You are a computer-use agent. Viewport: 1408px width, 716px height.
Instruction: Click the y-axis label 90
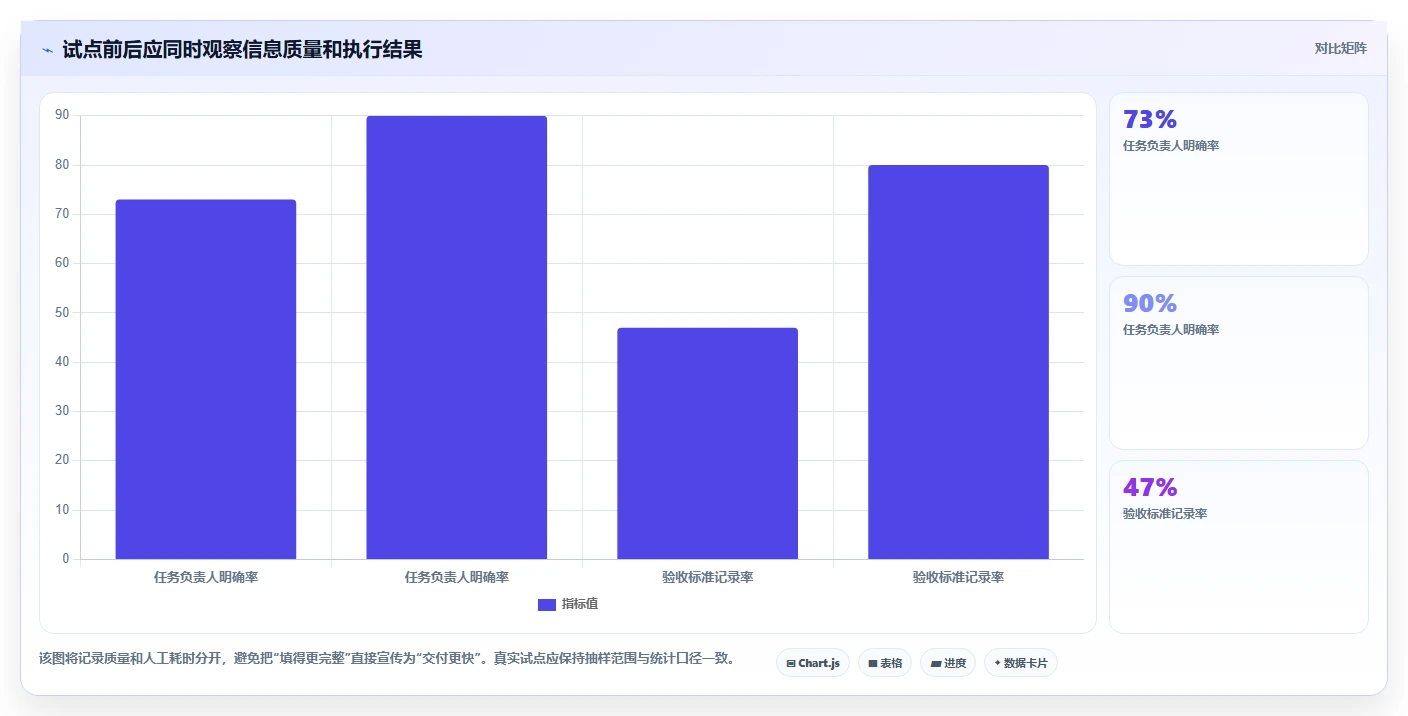tap(62, 115)
